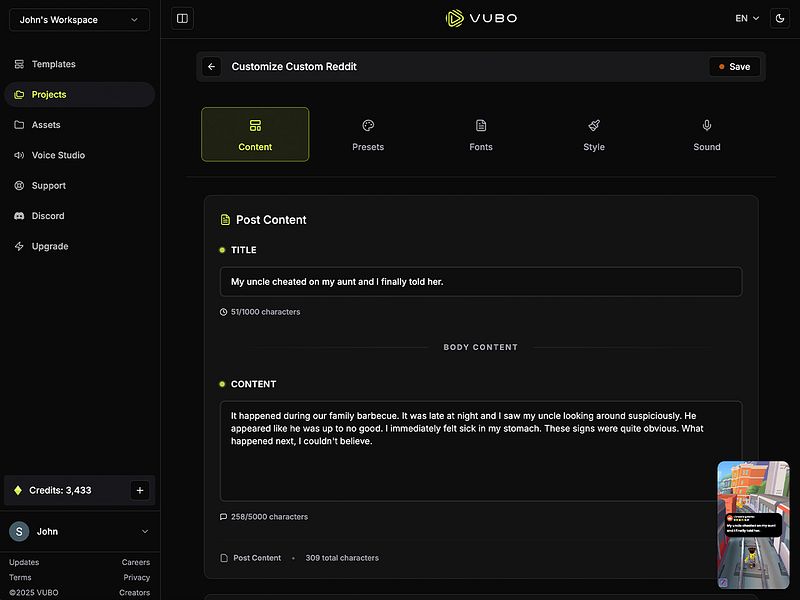Screen dimensions: 800x600
Task: Open John's account menu chevron
Action: click(x=145, y=531)
